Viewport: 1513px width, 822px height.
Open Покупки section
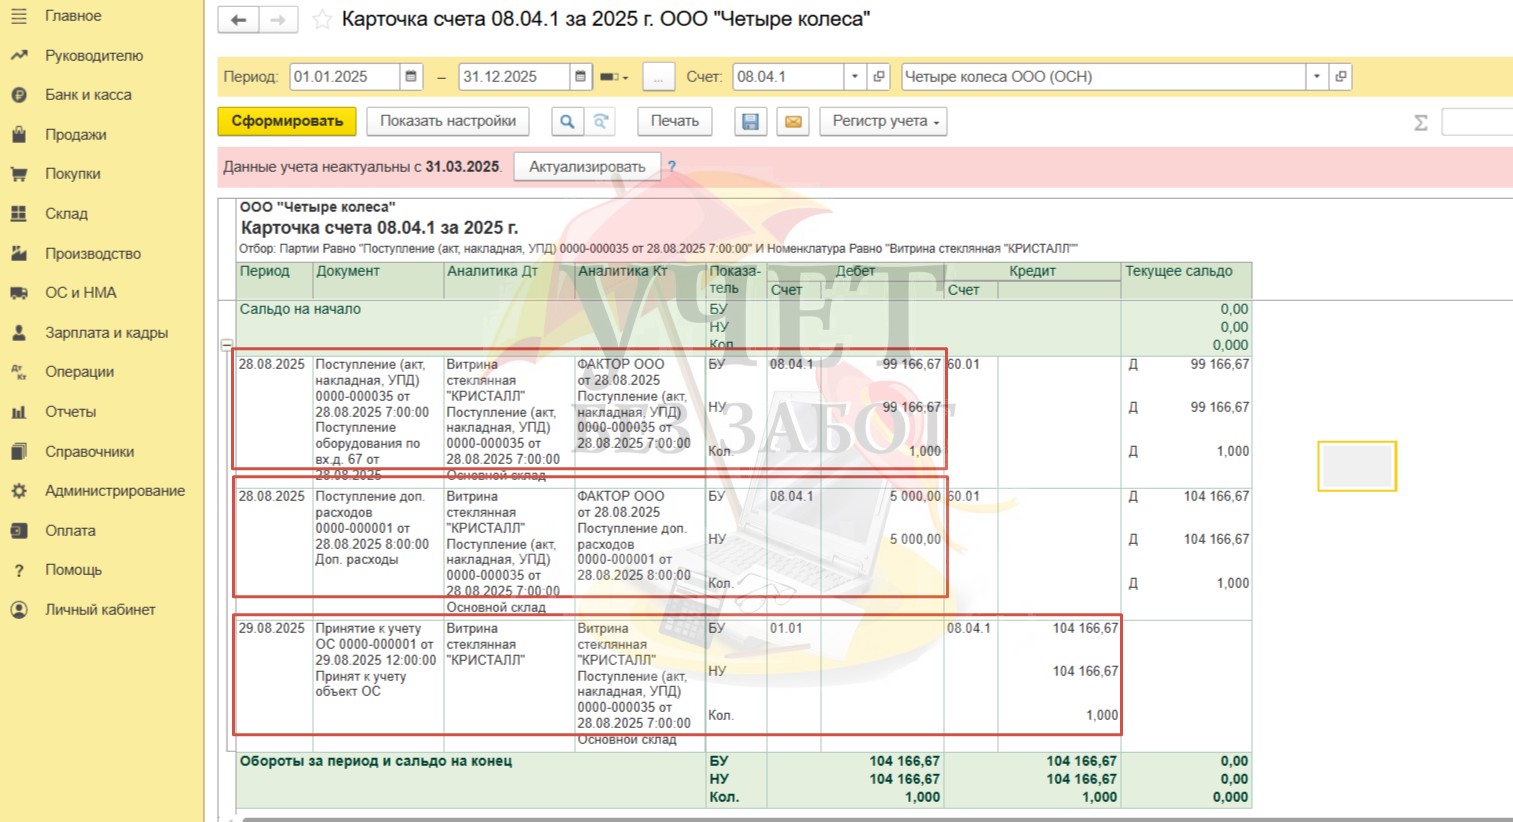pos(72,174)
